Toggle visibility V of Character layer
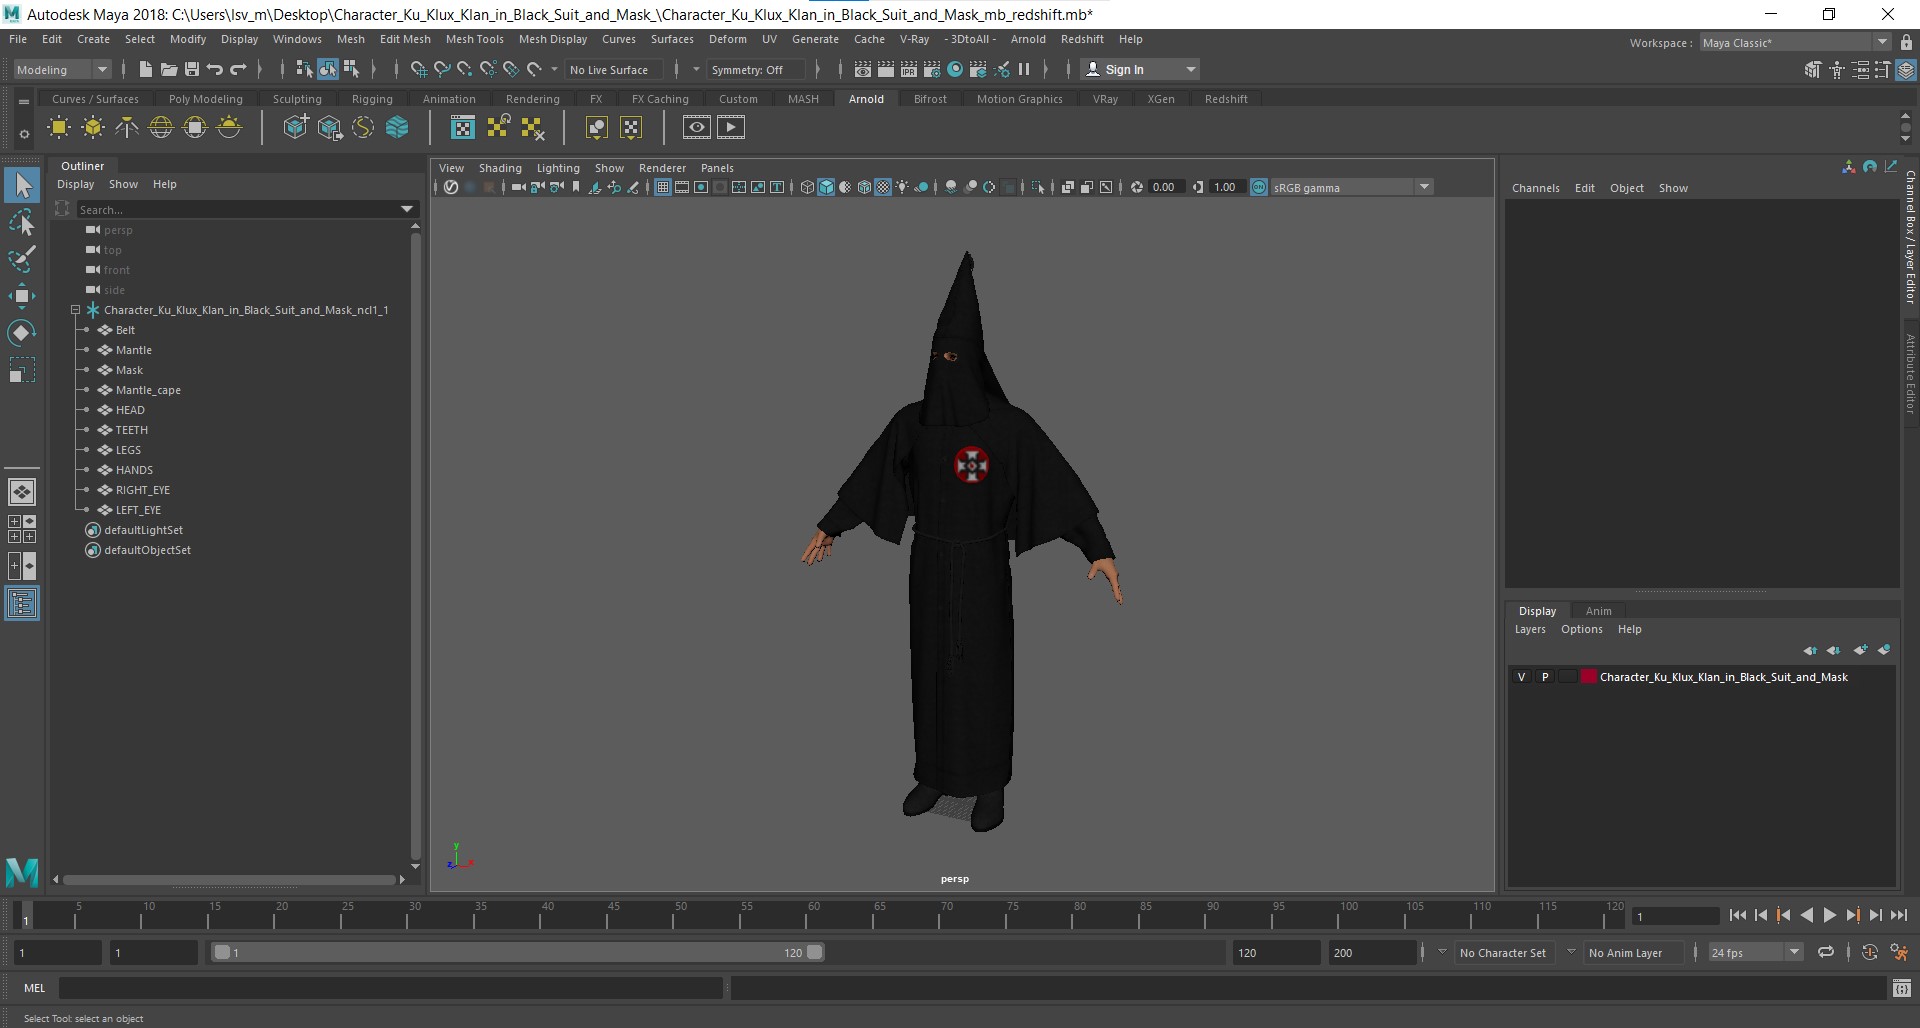Viewport: 1920px width, 1028px height. 1522,677
